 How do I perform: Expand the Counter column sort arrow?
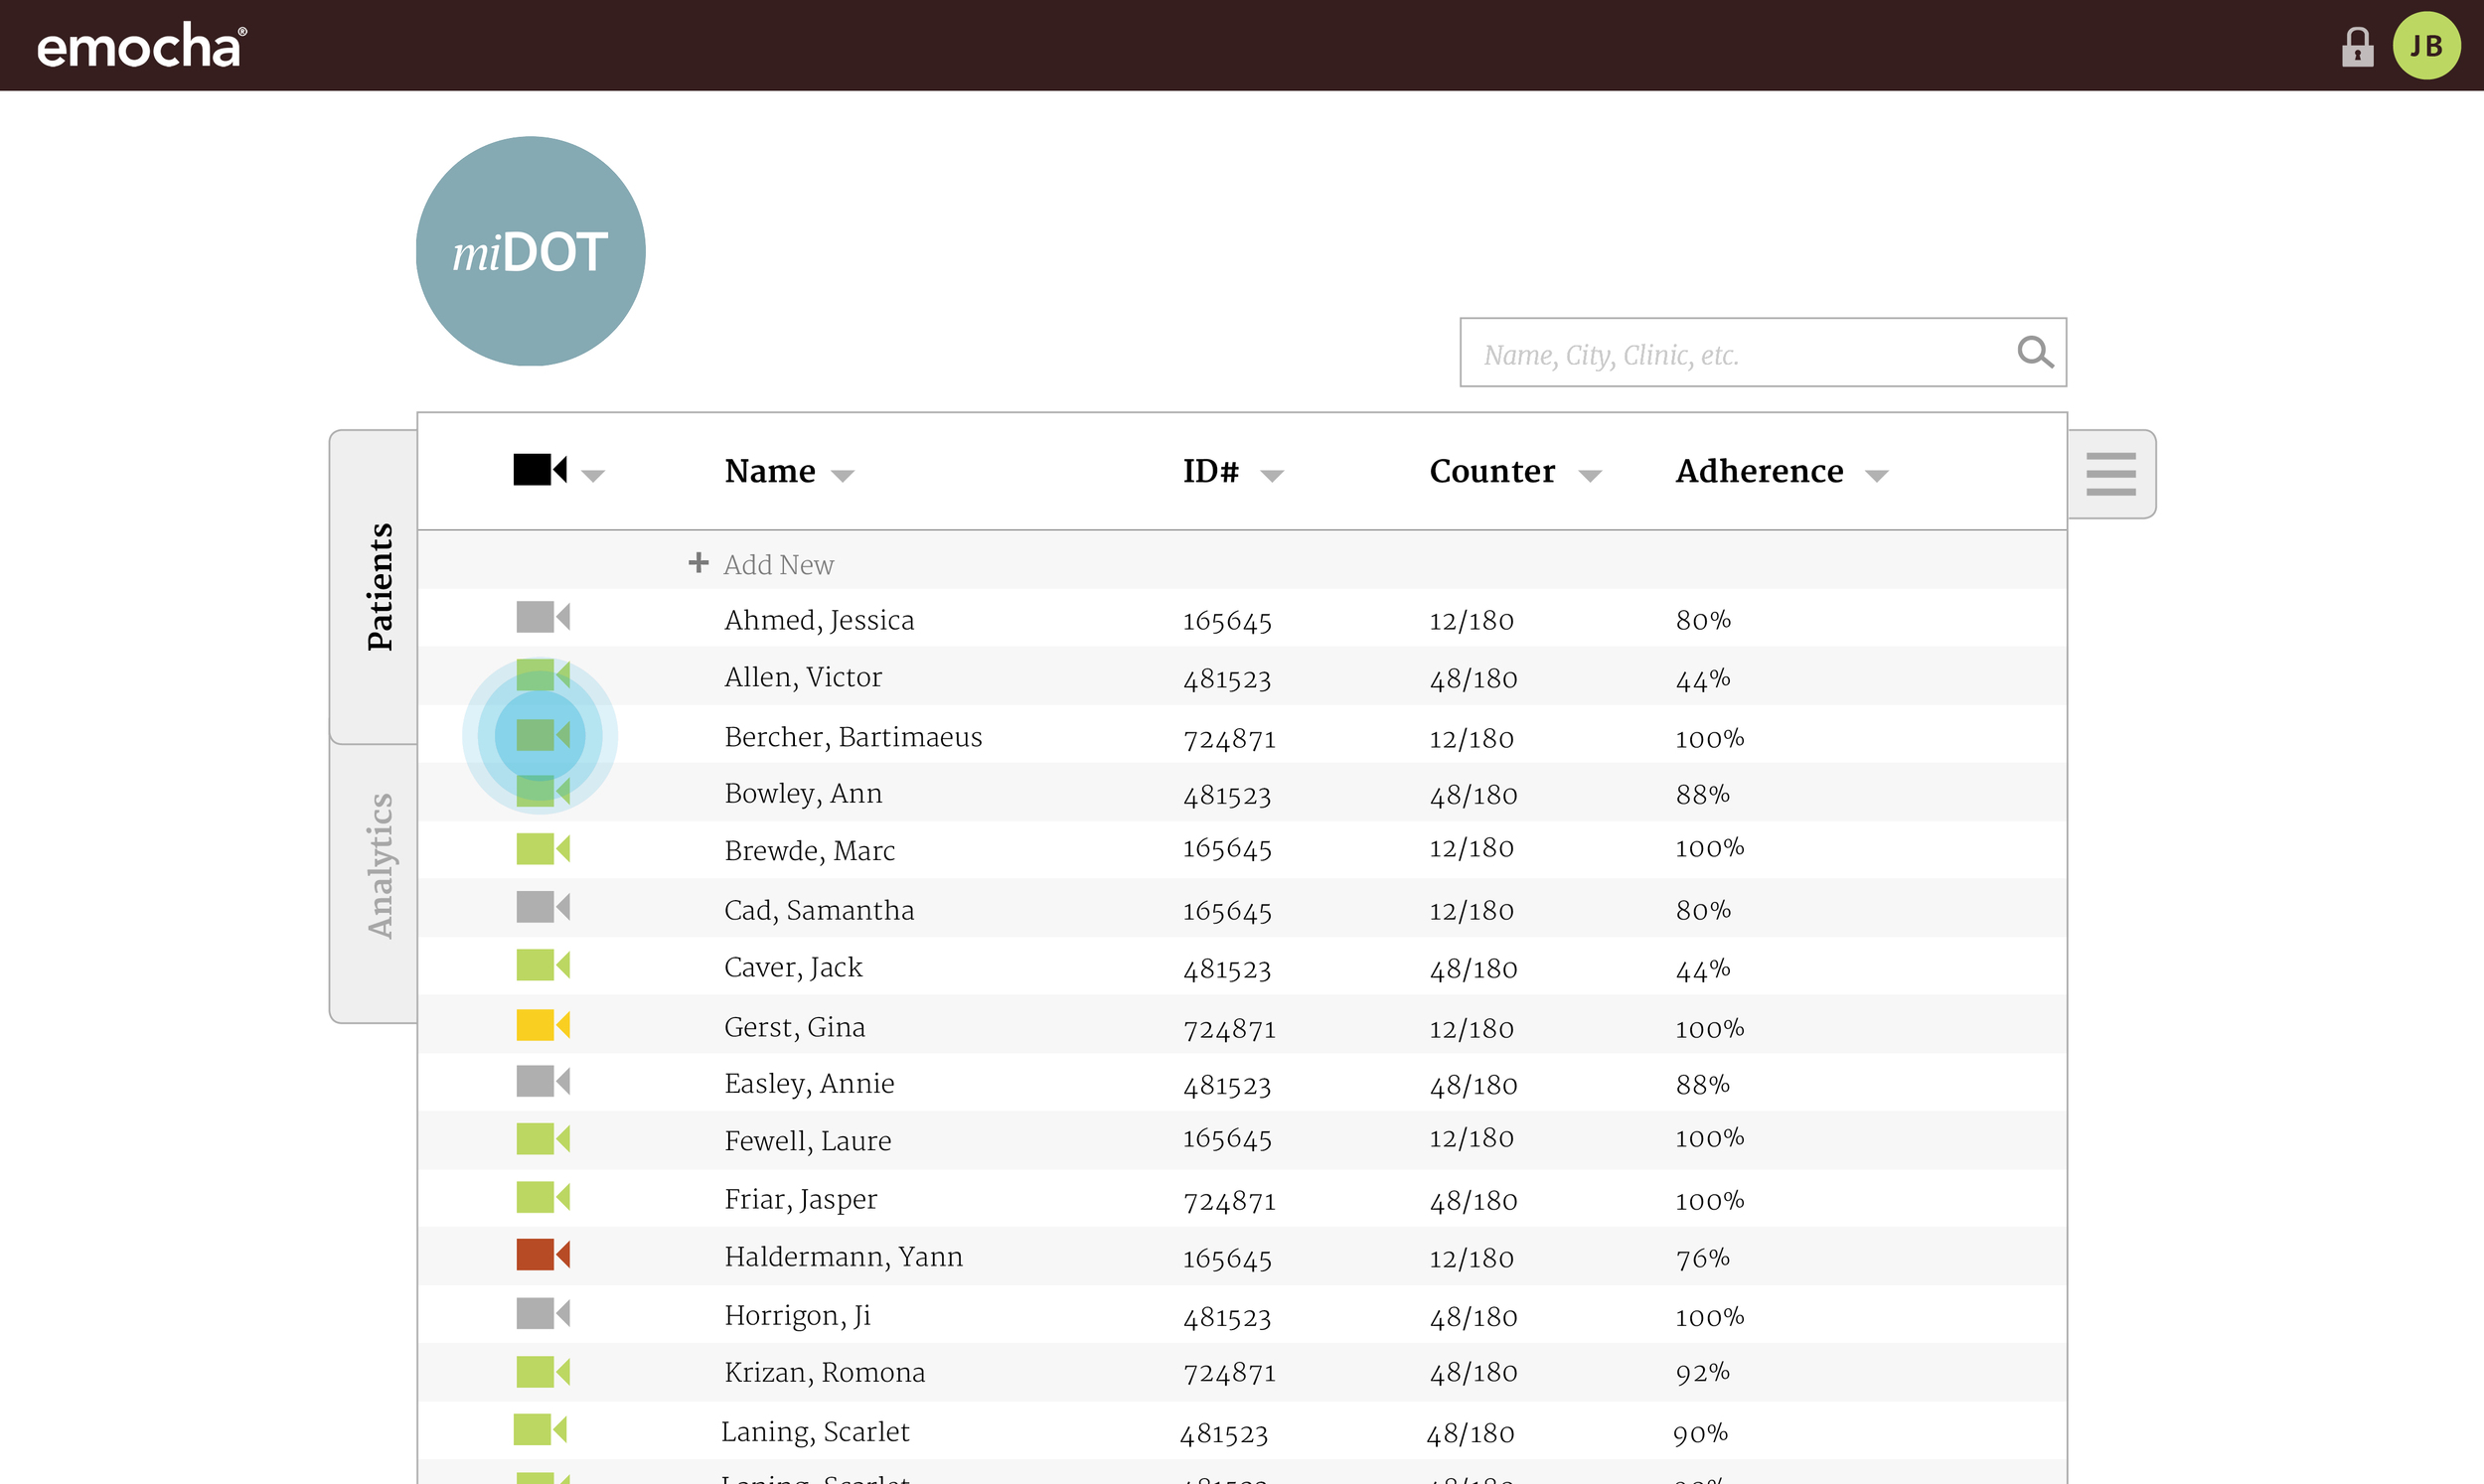(1590, 476)
